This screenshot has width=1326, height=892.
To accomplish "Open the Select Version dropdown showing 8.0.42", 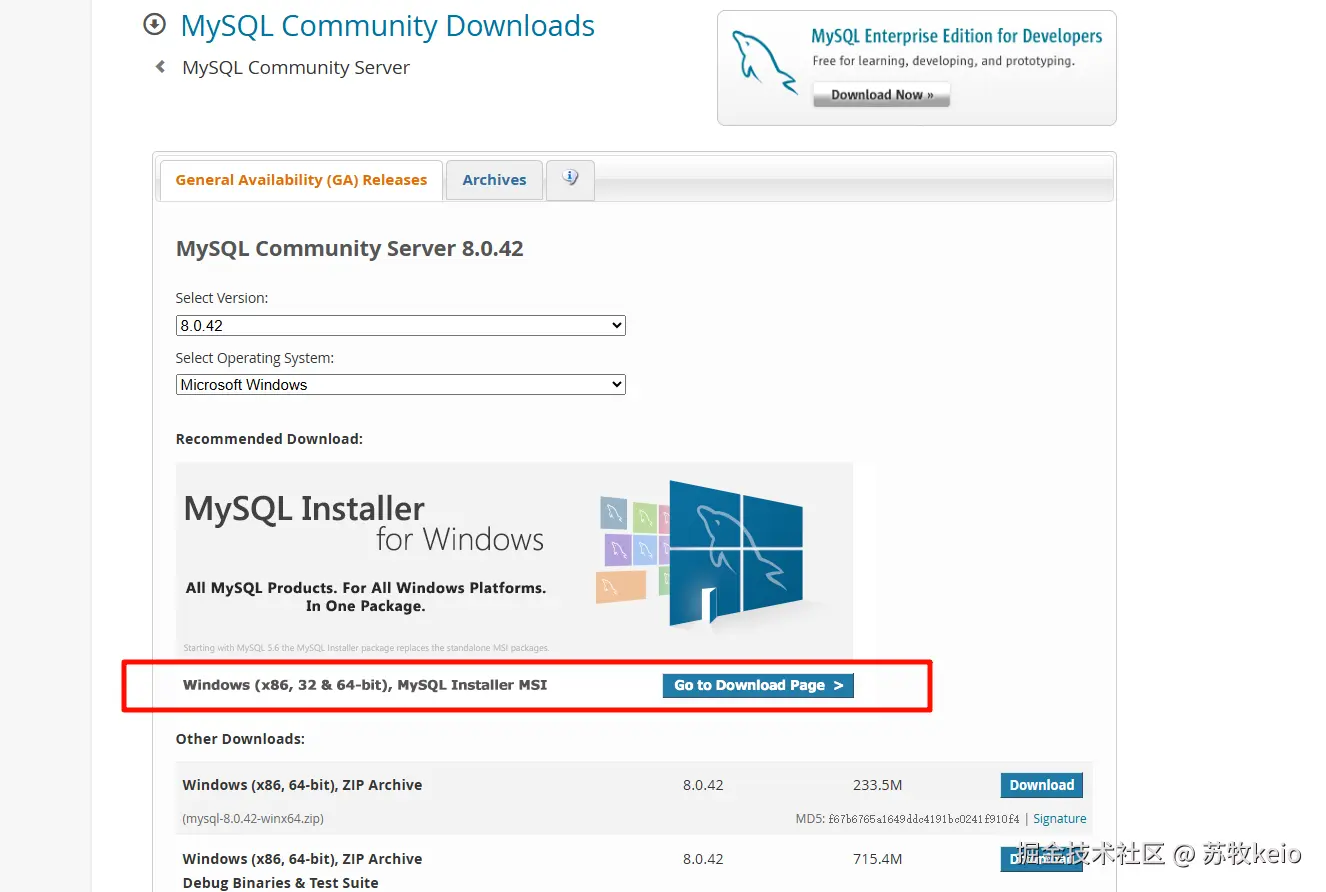I will tap(401, 325).
